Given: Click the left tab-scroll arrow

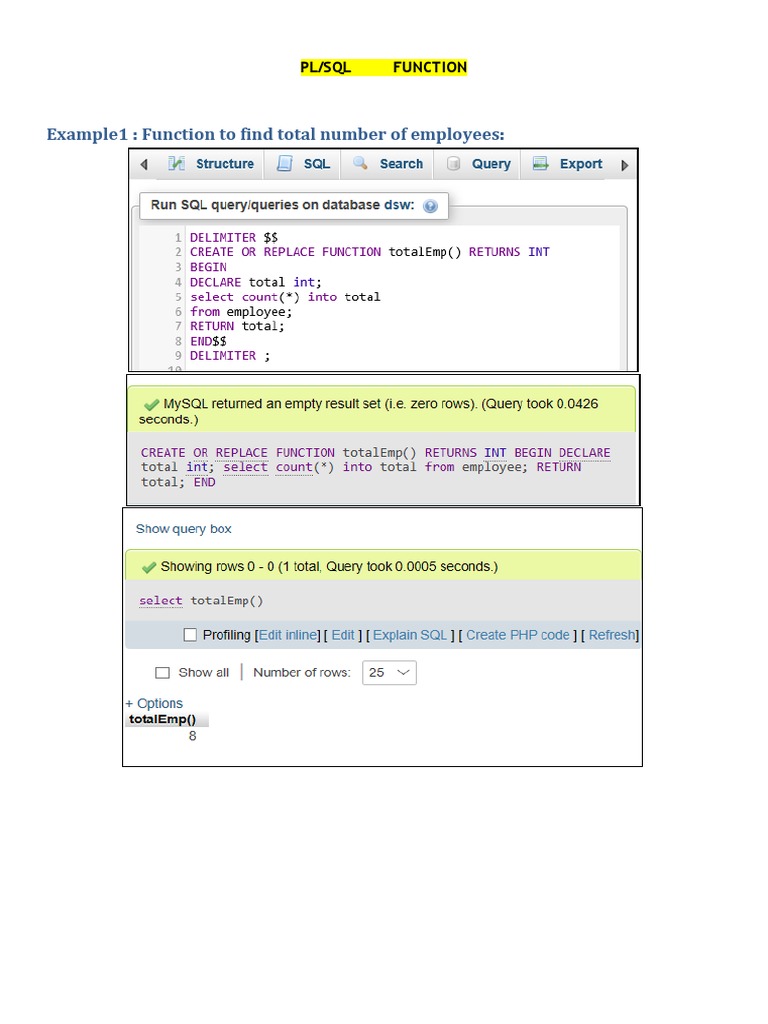Looking at the screenshot, I should (x=144, y=165).
